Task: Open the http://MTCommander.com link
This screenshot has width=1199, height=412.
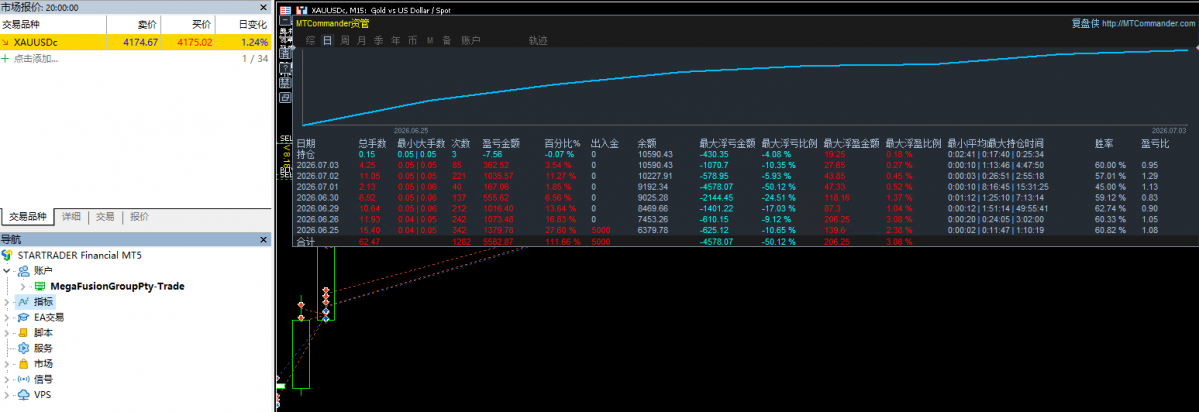Action: [1149, 24]
